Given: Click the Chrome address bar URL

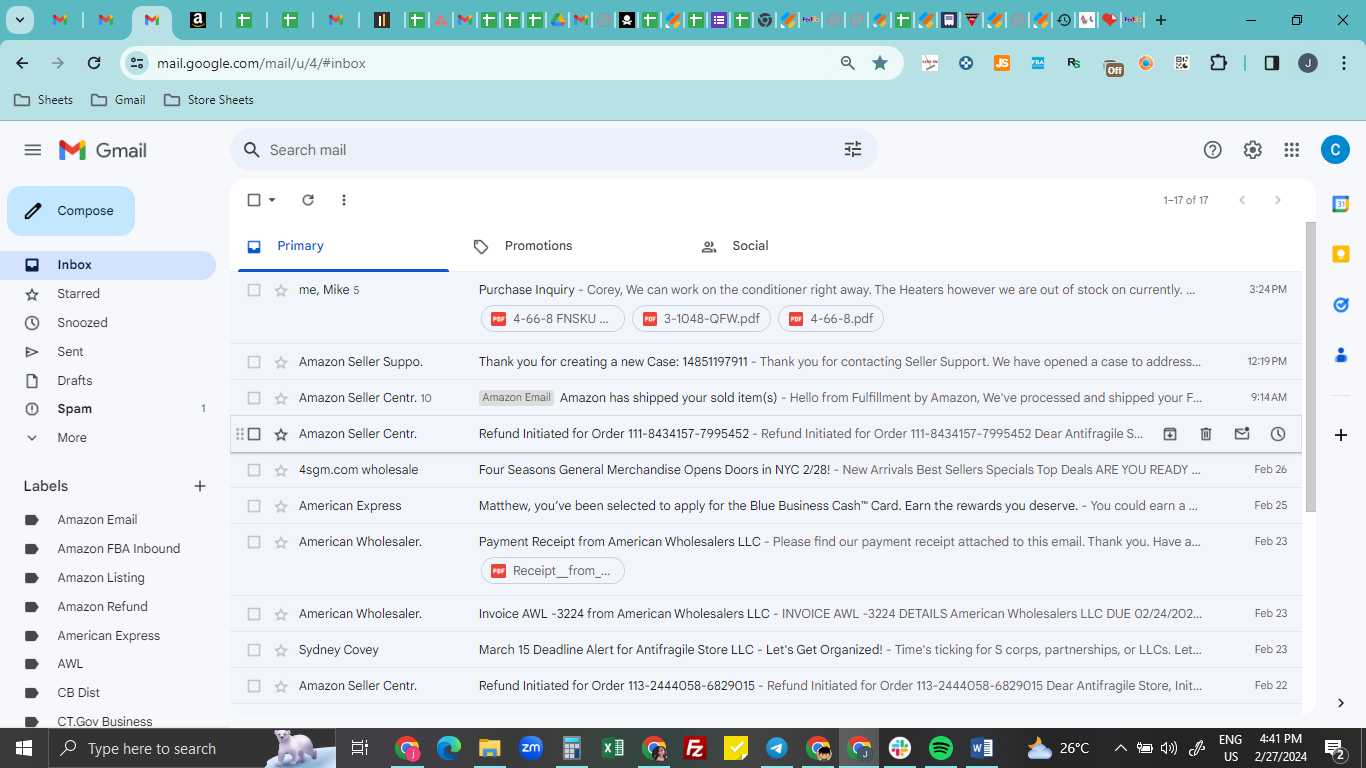Looking at the screenshot, I should (x=261, y=63).
